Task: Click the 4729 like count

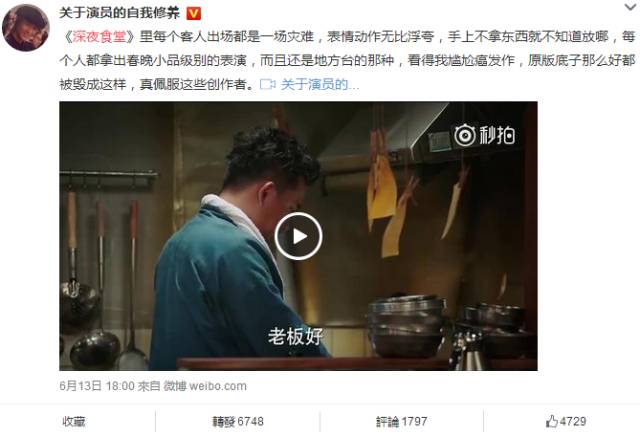Action: [573, 421]
